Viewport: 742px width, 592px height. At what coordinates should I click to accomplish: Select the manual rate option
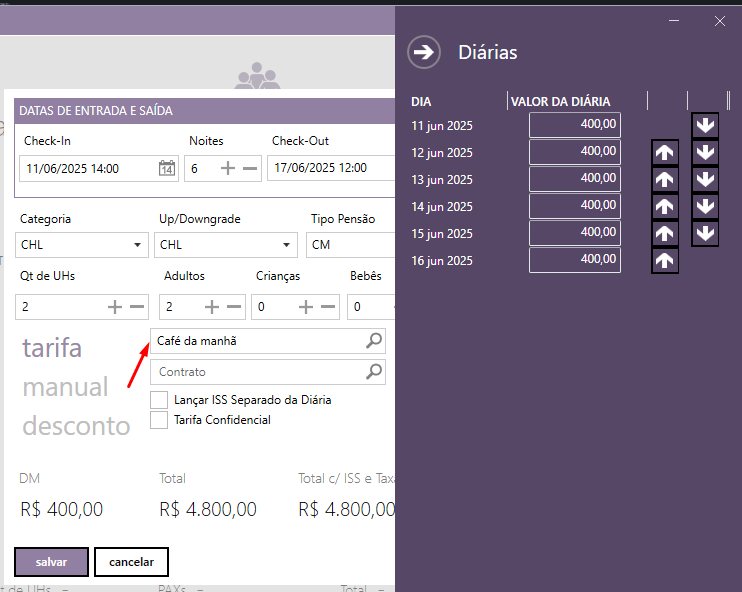coord(65,387)
